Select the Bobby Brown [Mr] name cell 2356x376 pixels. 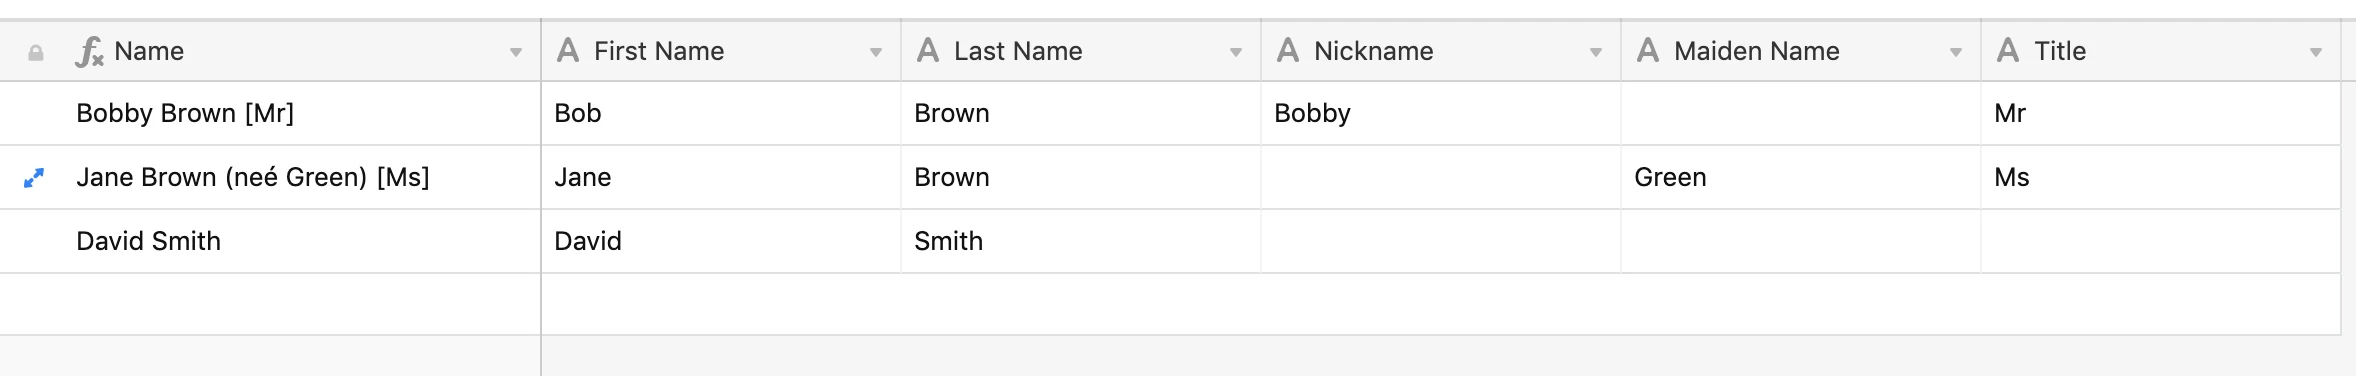[x=270, y=113]
